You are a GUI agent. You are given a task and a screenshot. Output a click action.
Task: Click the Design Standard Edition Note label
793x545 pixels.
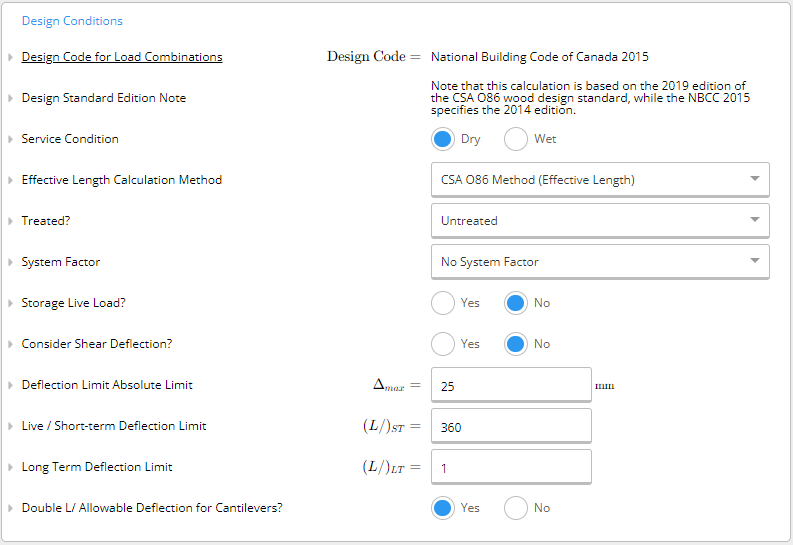[x=104, y=98]
